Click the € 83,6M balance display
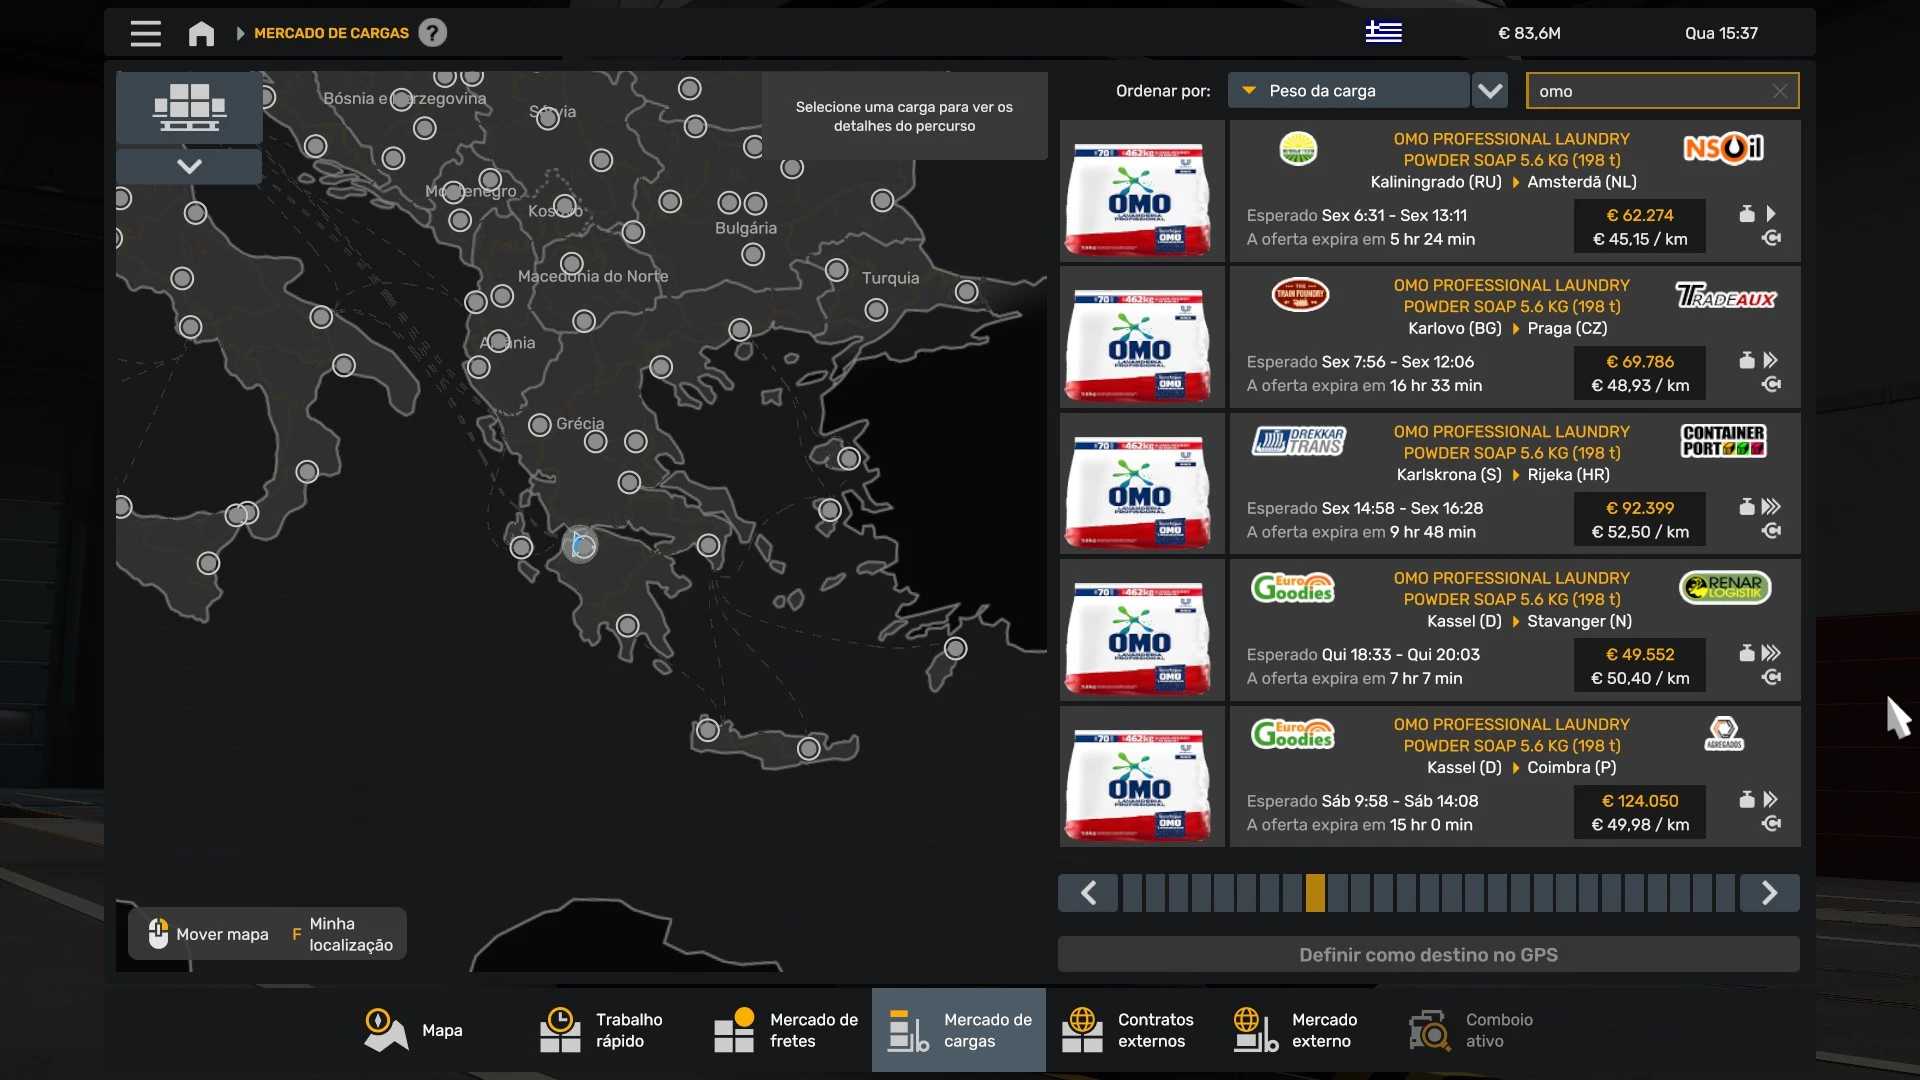This screenshot has height=1080, width=1920. coord(1529,33)
